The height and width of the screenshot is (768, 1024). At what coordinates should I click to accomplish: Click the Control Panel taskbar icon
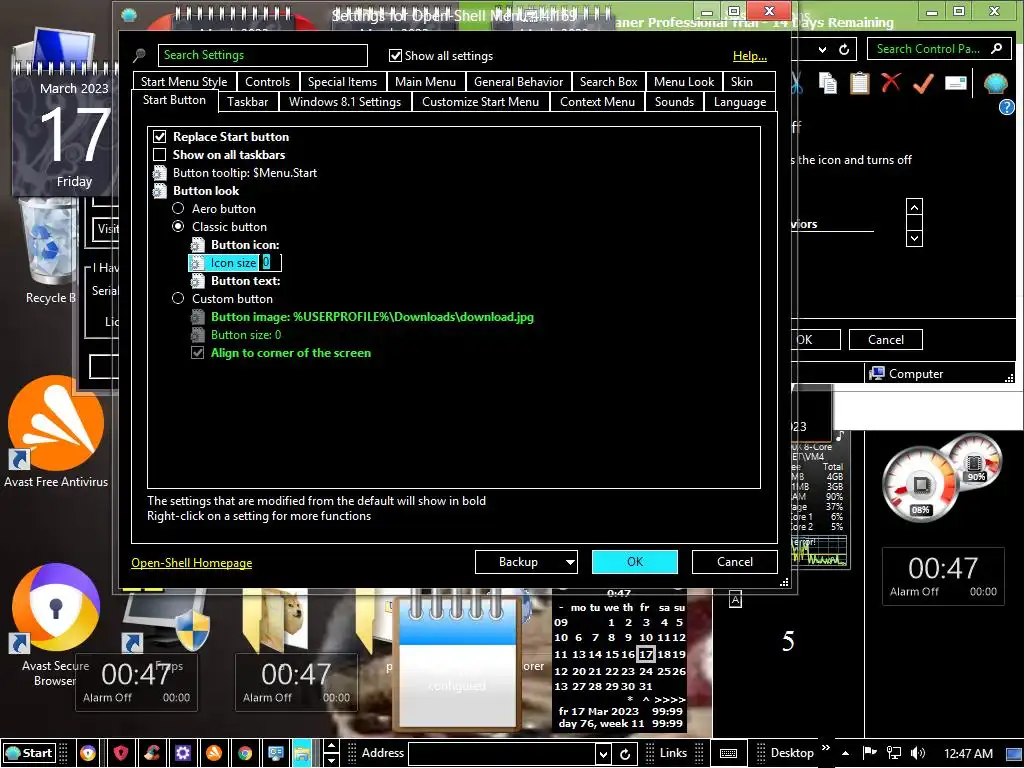pos(276,753)
